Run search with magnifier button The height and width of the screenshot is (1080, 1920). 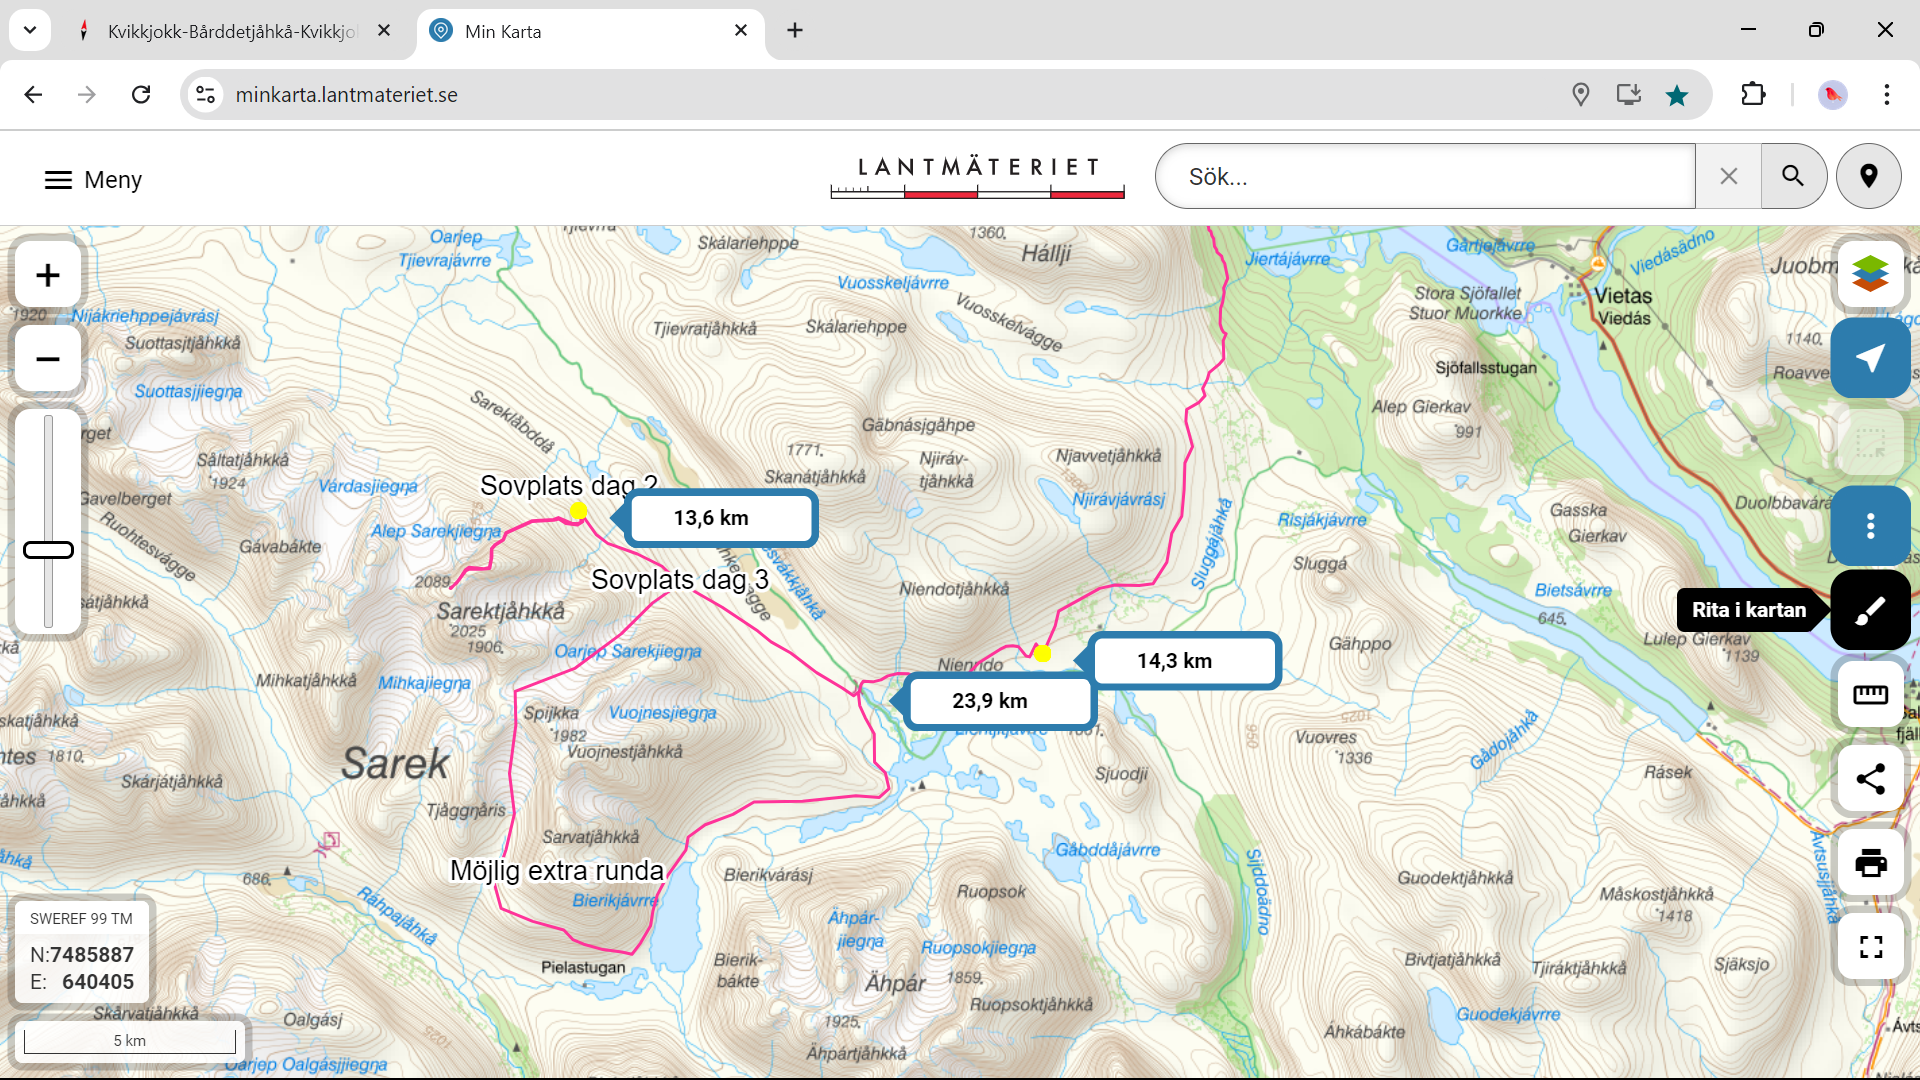(1793, 177)
